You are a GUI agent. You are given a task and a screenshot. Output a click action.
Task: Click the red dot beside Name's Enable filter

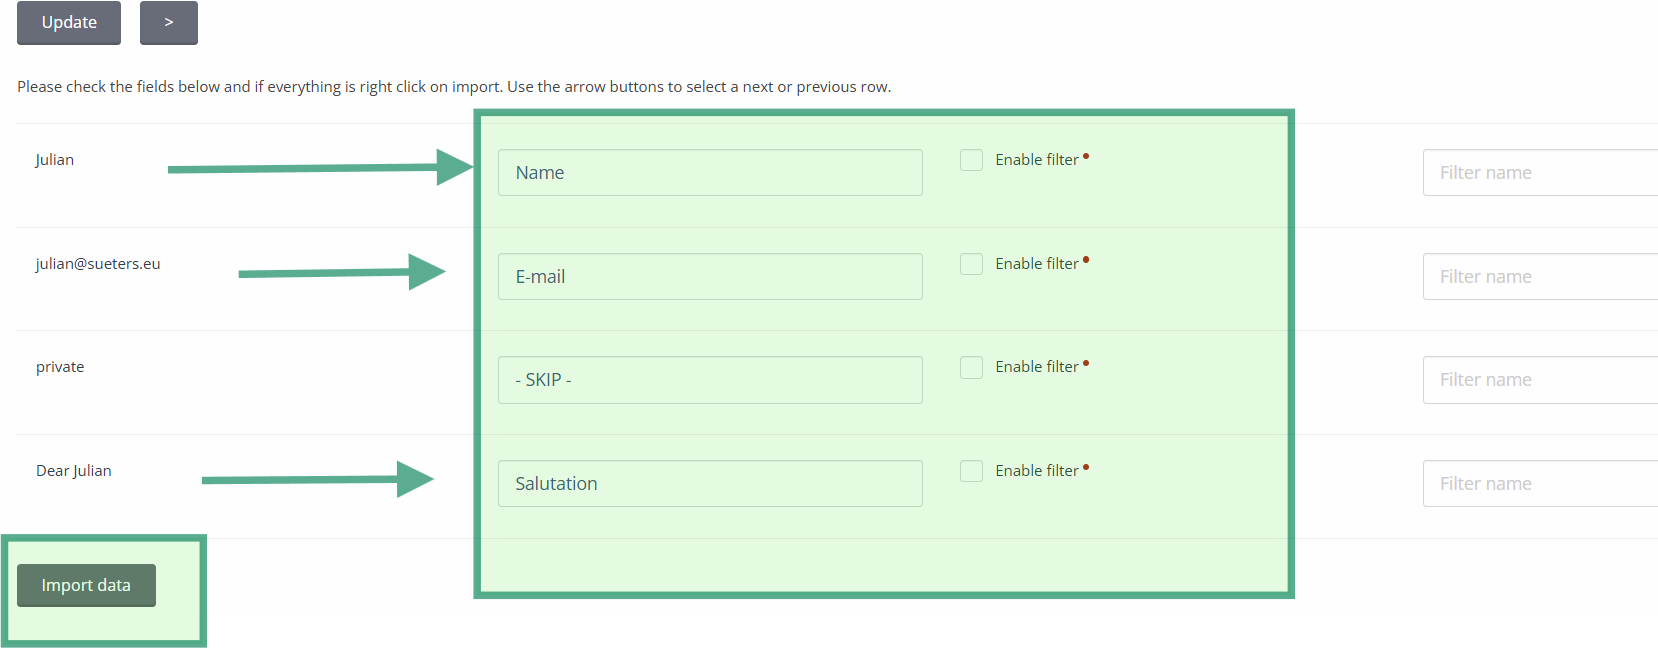click(x=1086, y=156)
